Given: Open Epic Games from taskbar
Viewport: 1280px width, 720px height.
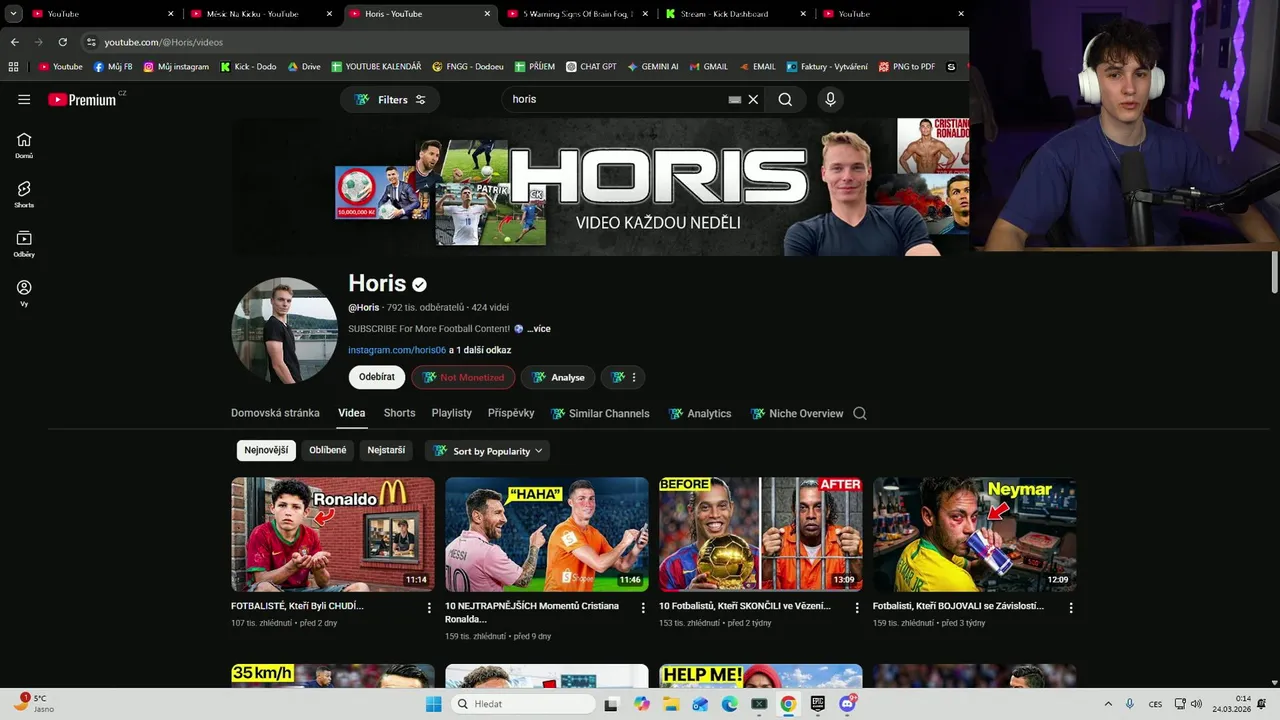Looking at the screenshot, I should point(817,704).
